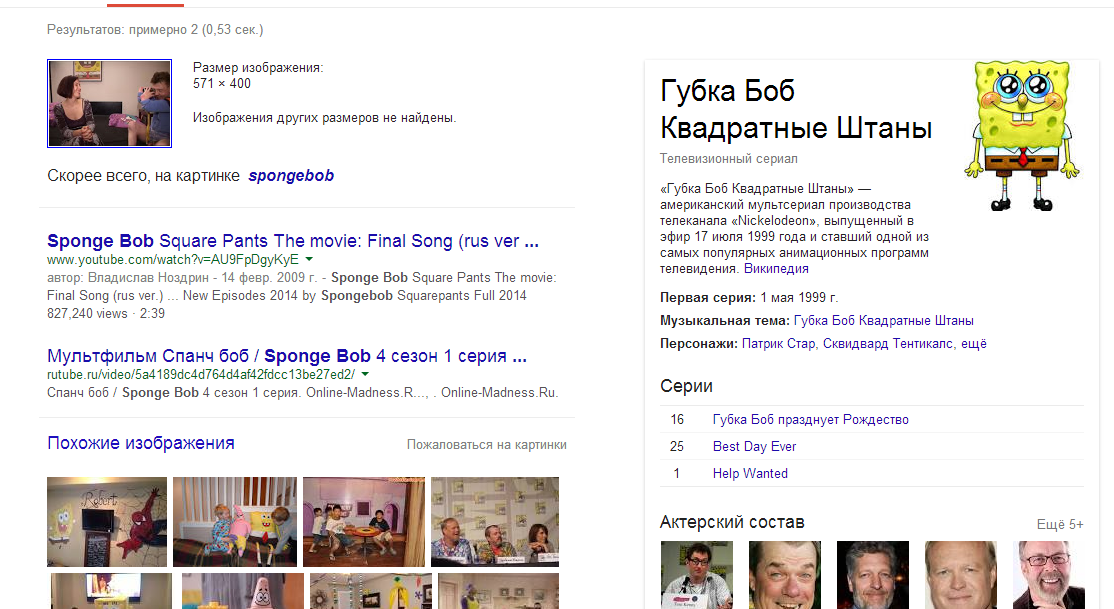Open the uploaded query image thumbnail

pyautogui.click(x=109, y=104)
